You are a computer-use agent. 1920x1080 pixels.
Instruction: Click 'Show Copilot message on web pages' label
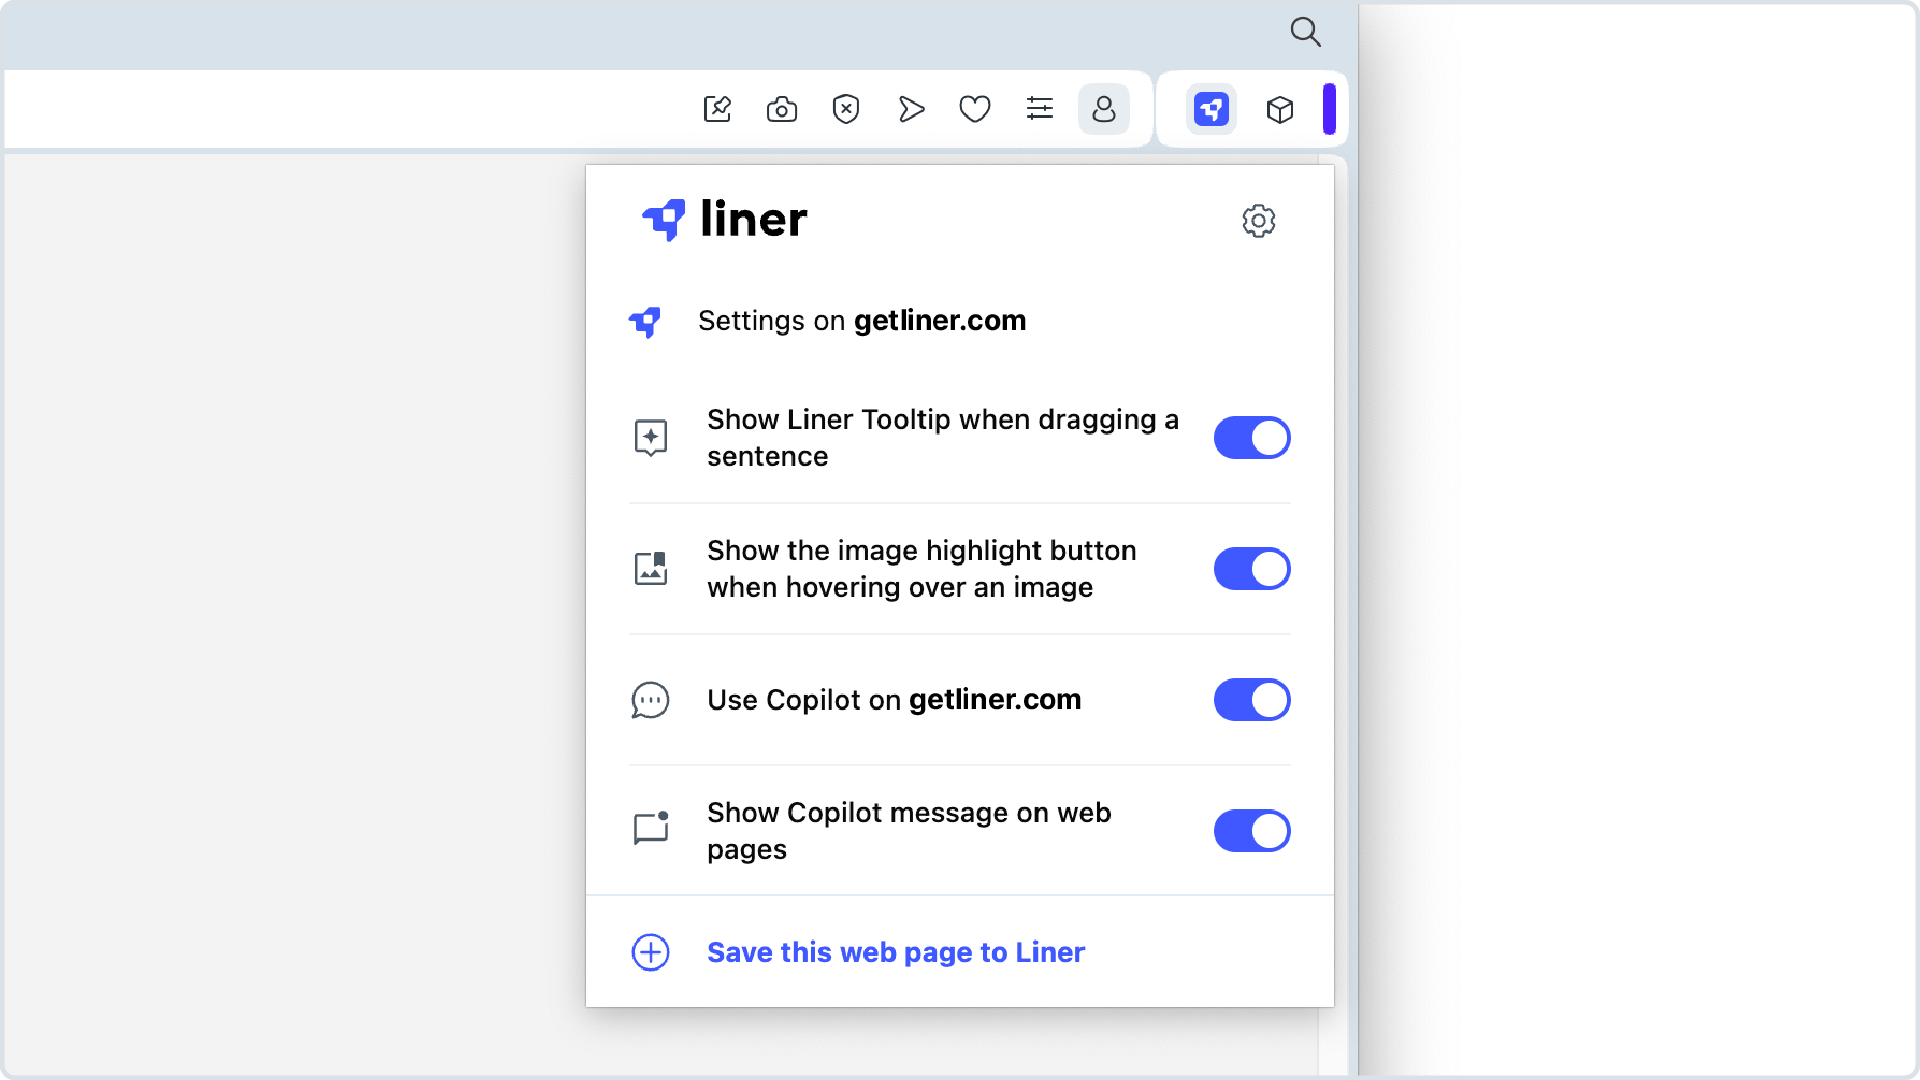pos(909,831)
